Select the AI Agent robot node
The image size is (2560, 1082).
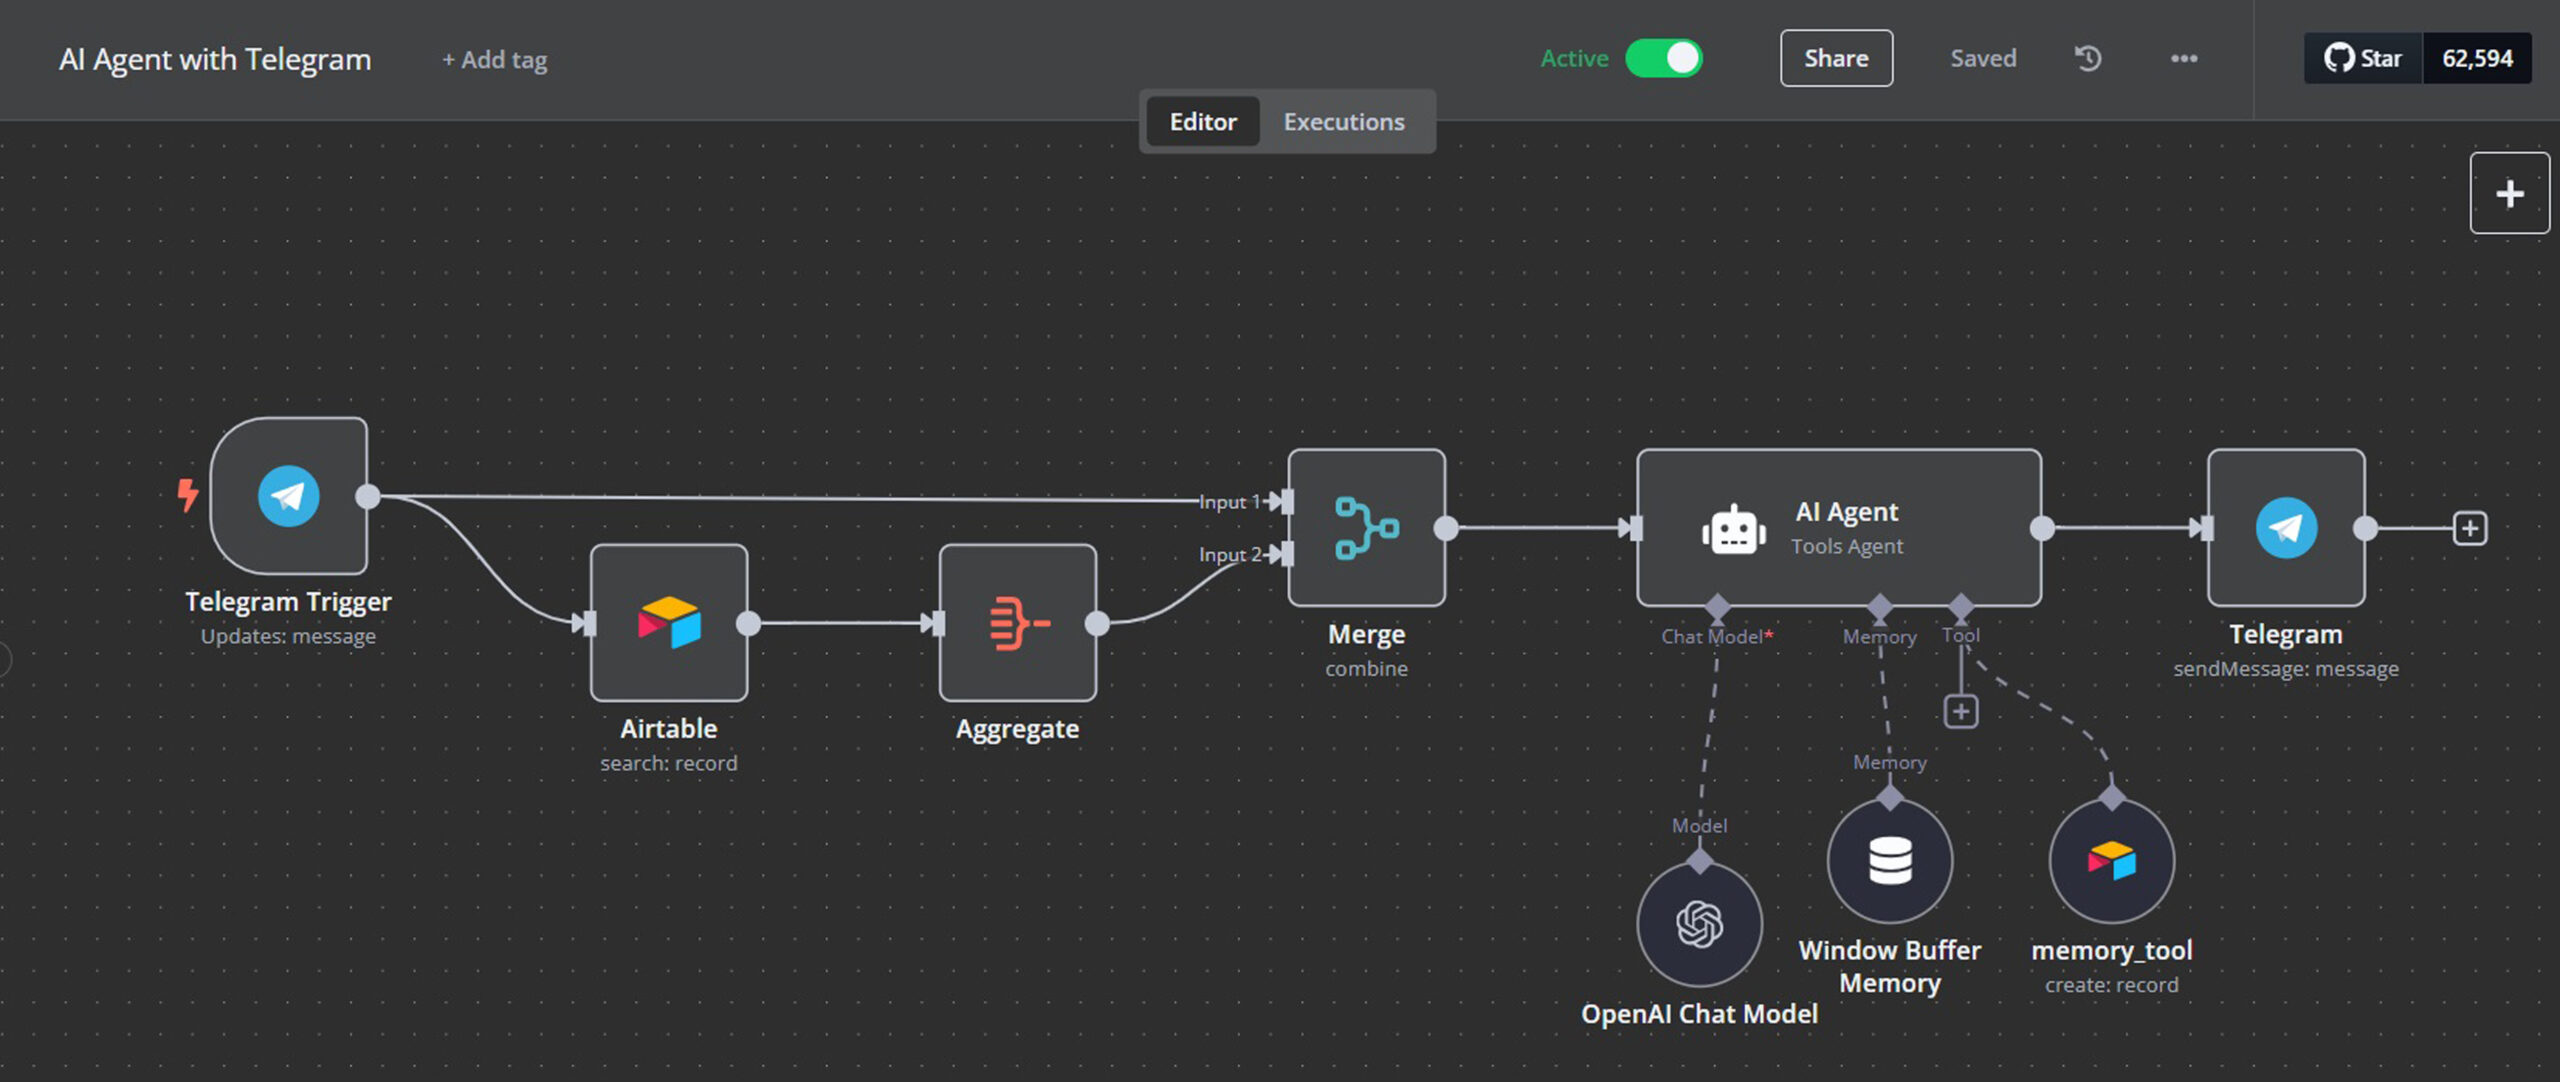(x=1838, y=527)
